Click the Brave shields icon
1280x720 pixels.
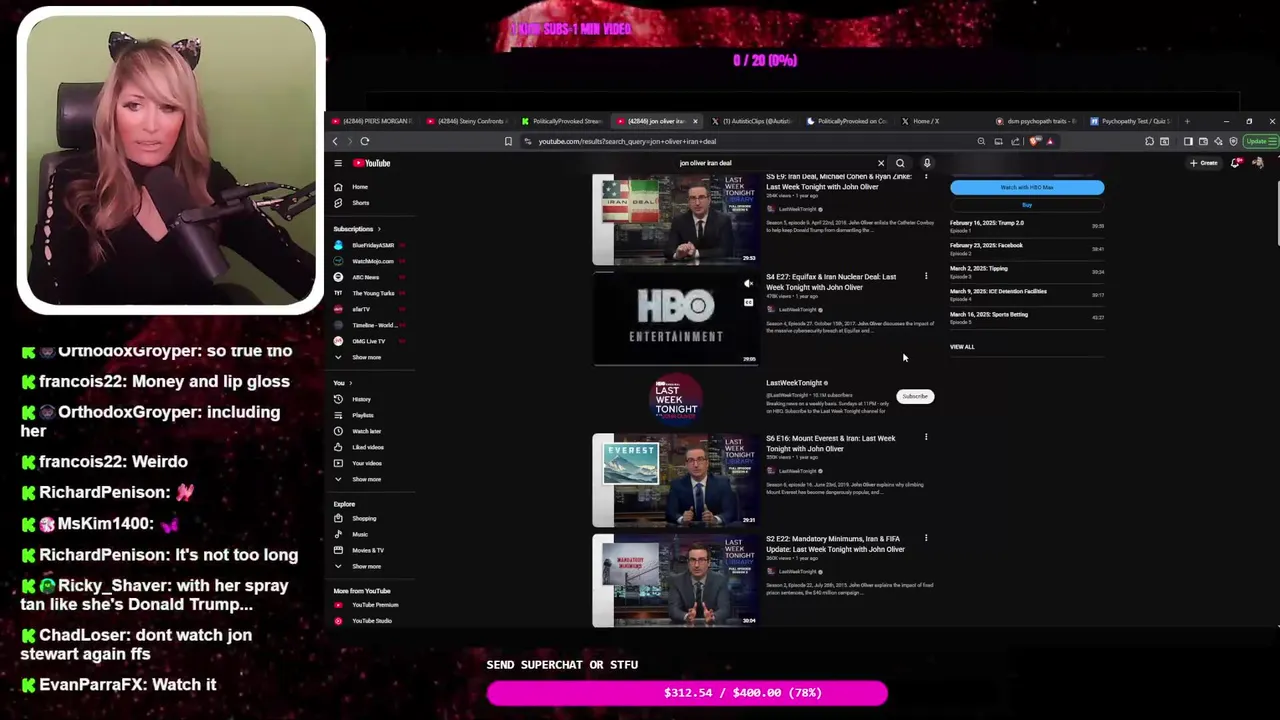pos(1034,141)
